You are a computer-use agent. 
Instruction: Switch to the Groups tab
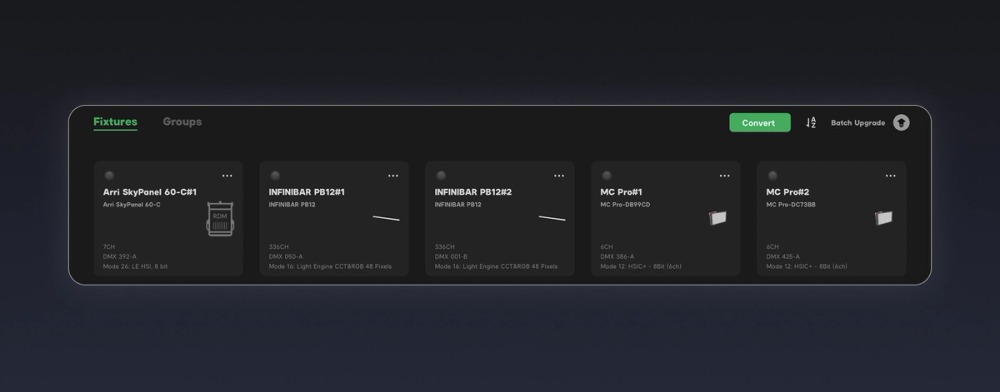pos(182,122)
